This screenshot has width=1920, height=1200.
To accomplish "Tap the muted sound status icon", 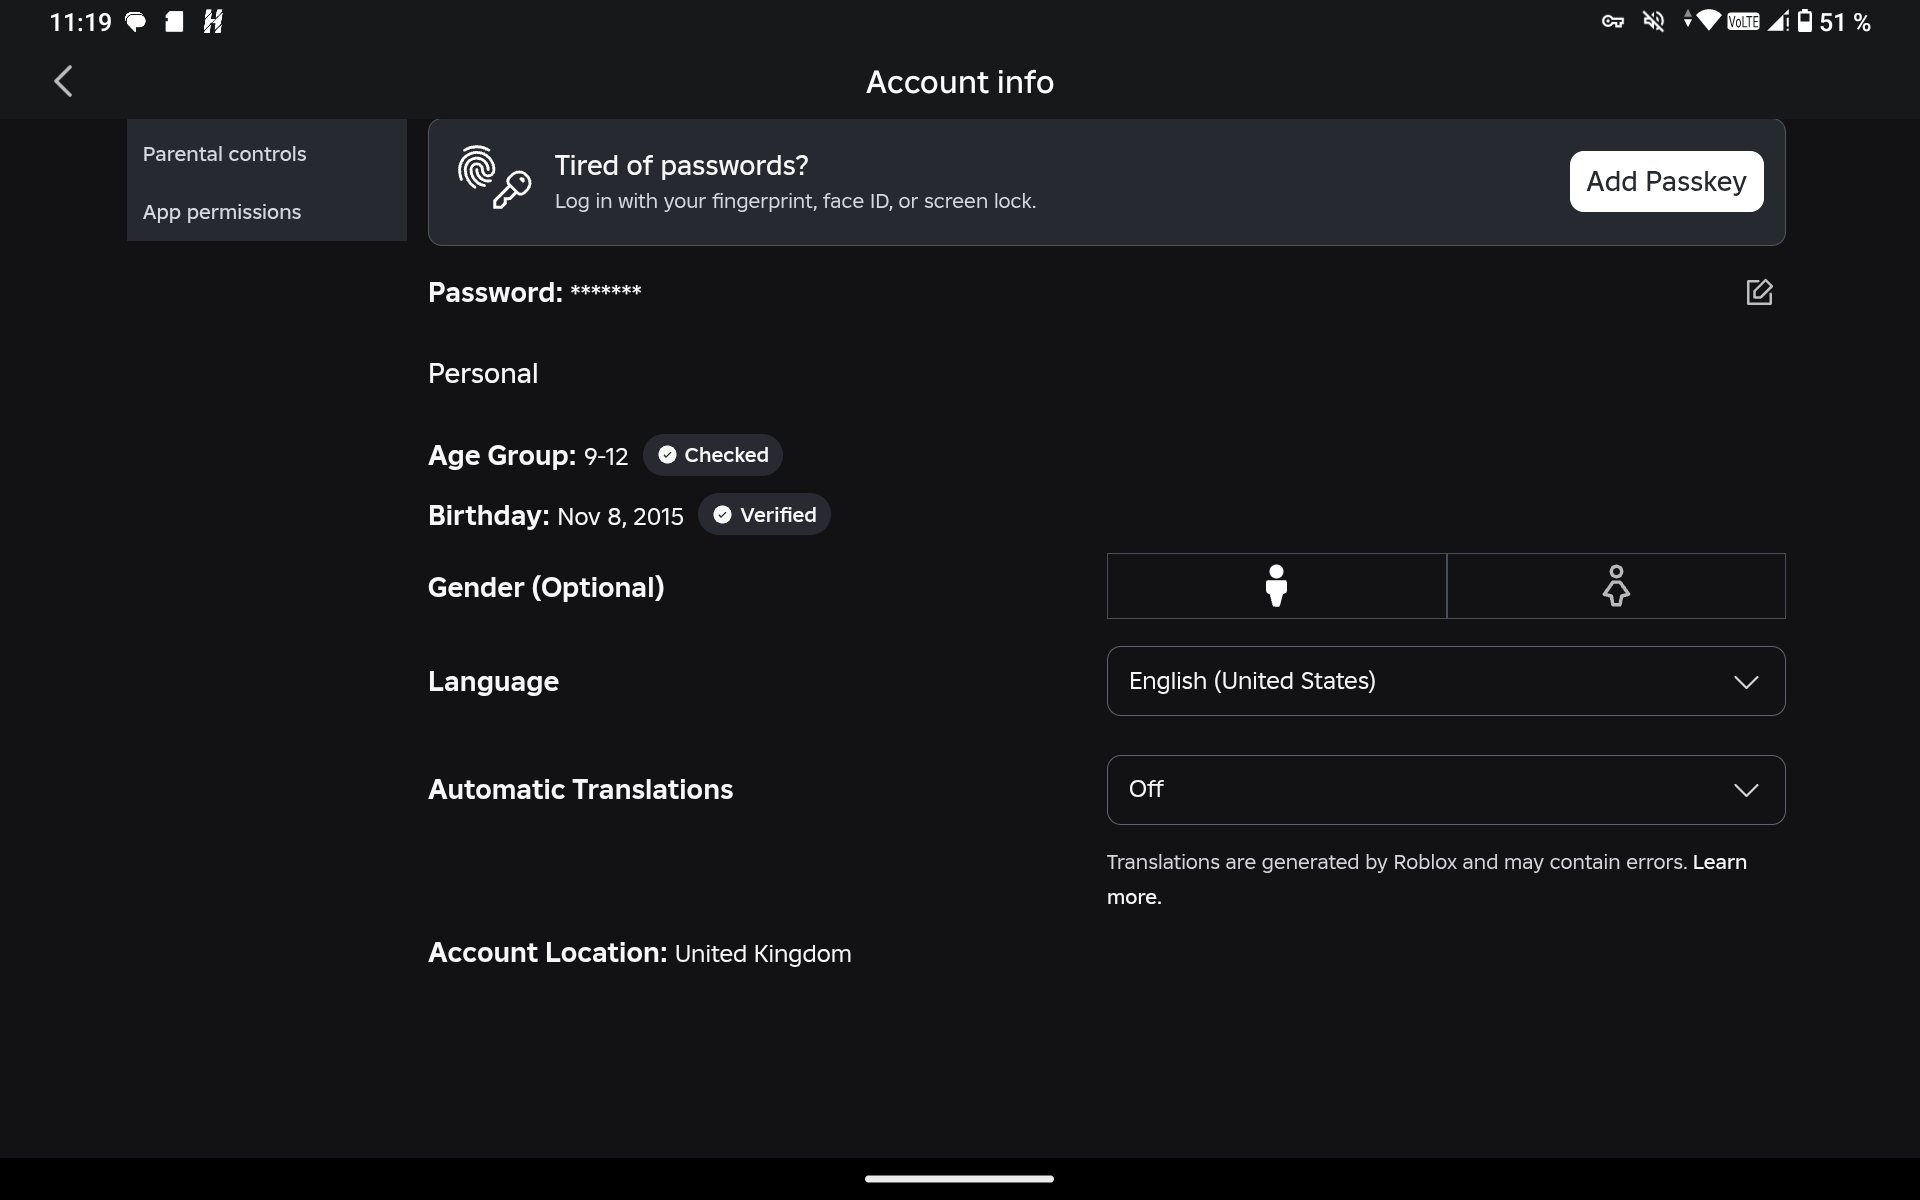I will tap(1654, 21).
